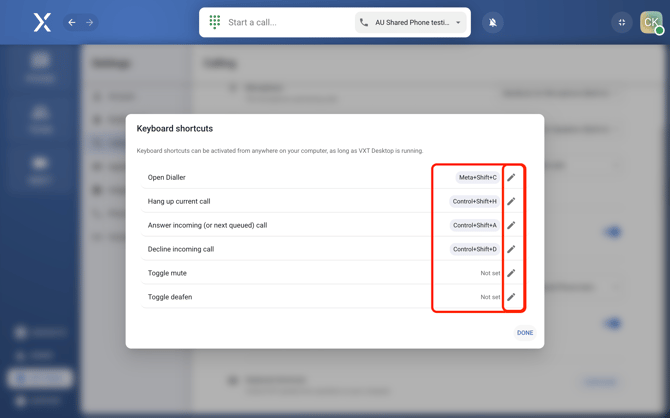Go back with the left arrow
Image resolution: width=670 pixels, height=418 pixels.
pos(72,22)
